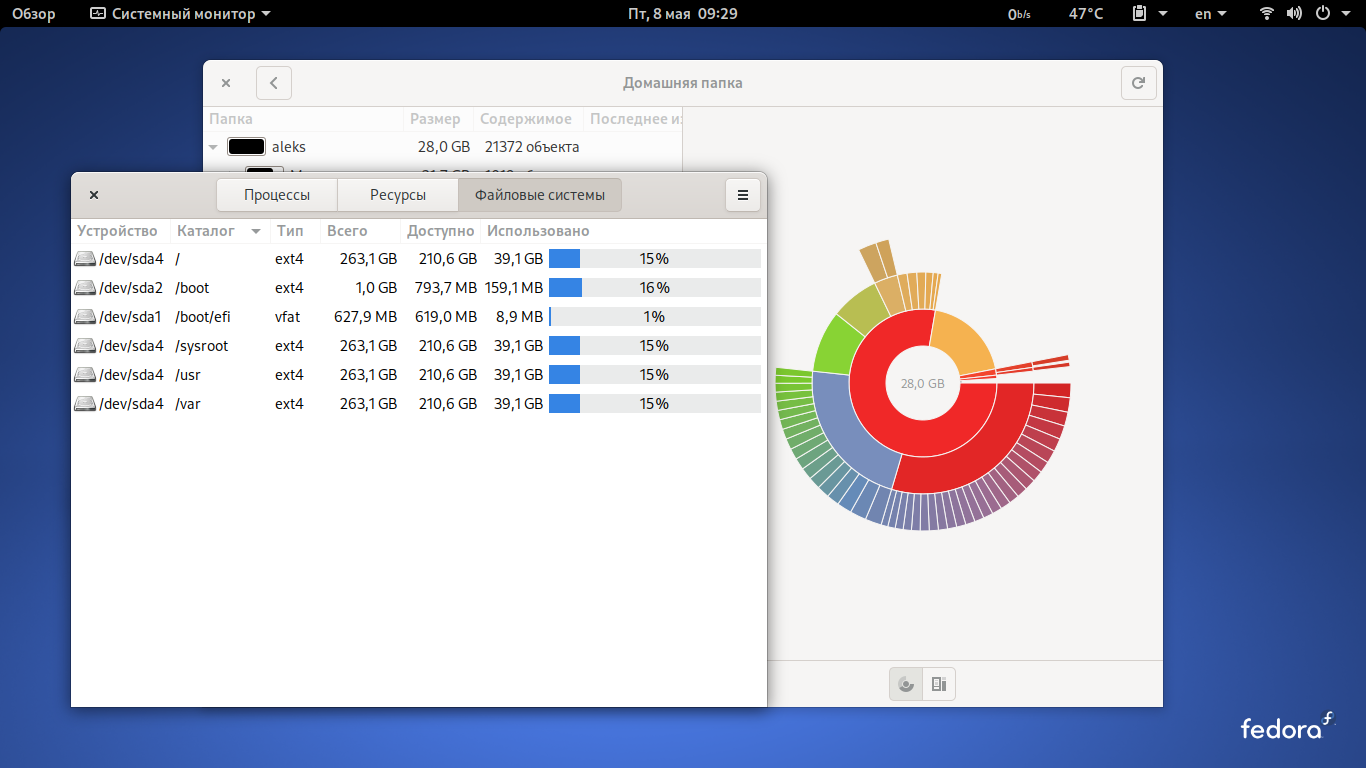Open the System Monitor hamburger menu
The width and height of the screenshot is (1366, 768).
point(742,195)
